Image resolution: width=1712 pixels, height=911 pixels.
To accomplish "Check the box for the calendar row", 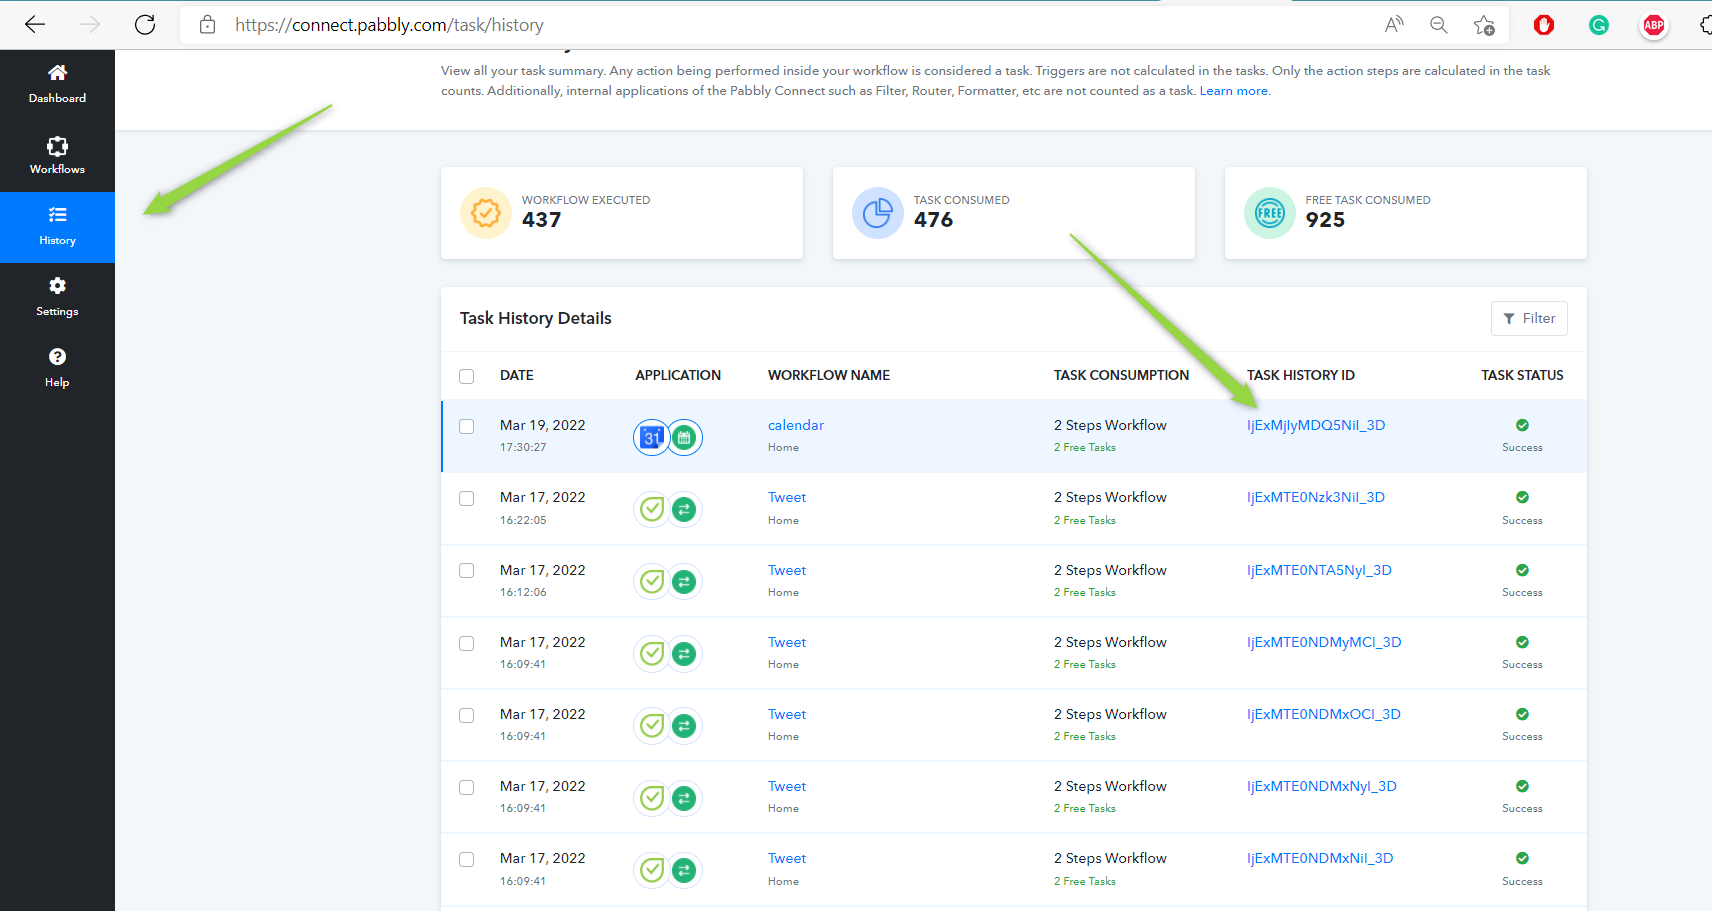I will coord(466,426).
